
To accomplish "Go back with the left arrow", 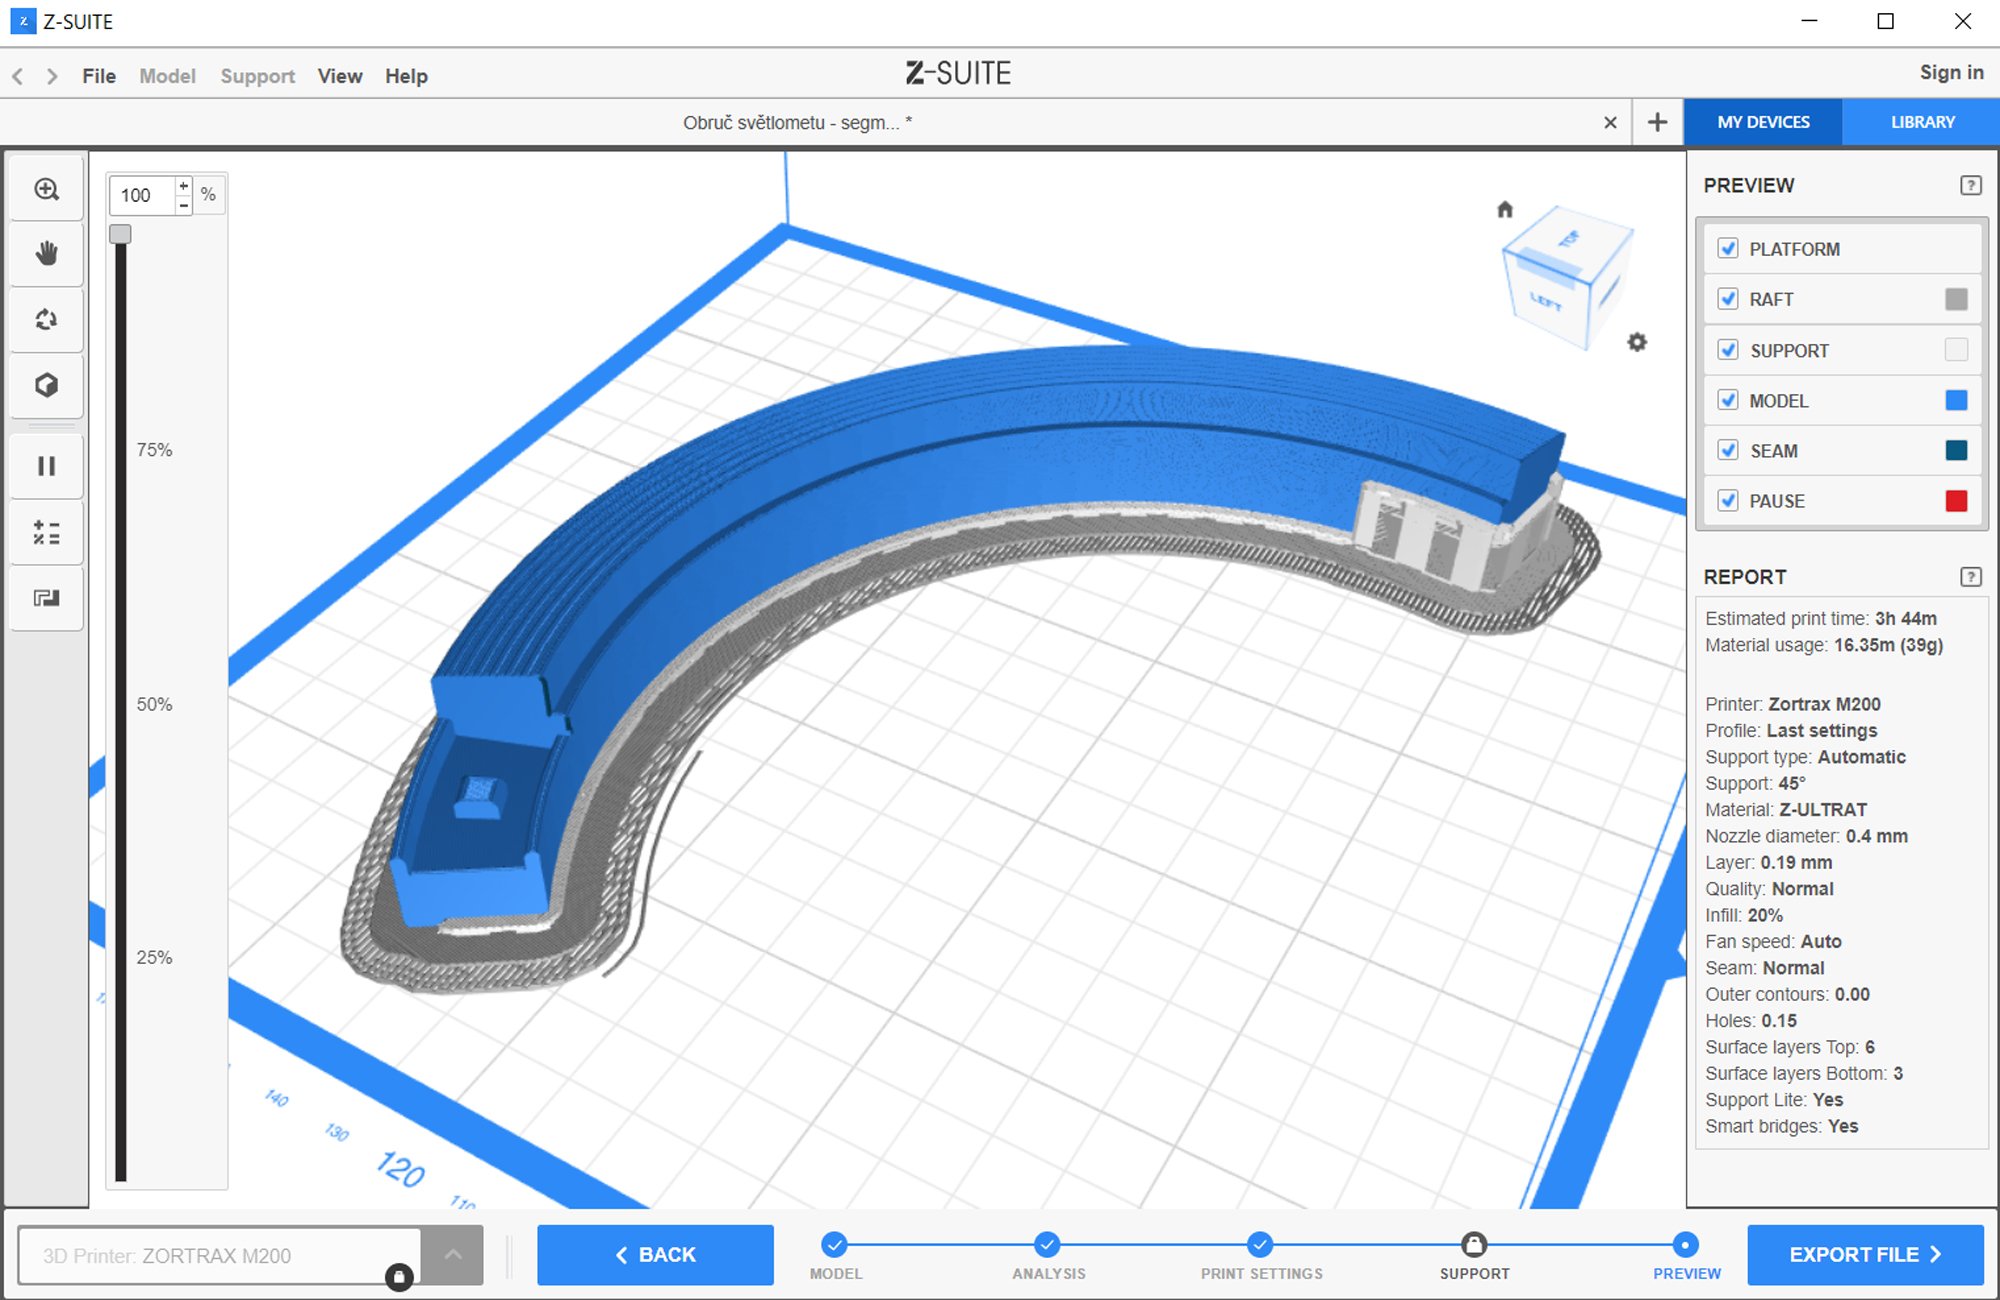I will coord(18,76).
